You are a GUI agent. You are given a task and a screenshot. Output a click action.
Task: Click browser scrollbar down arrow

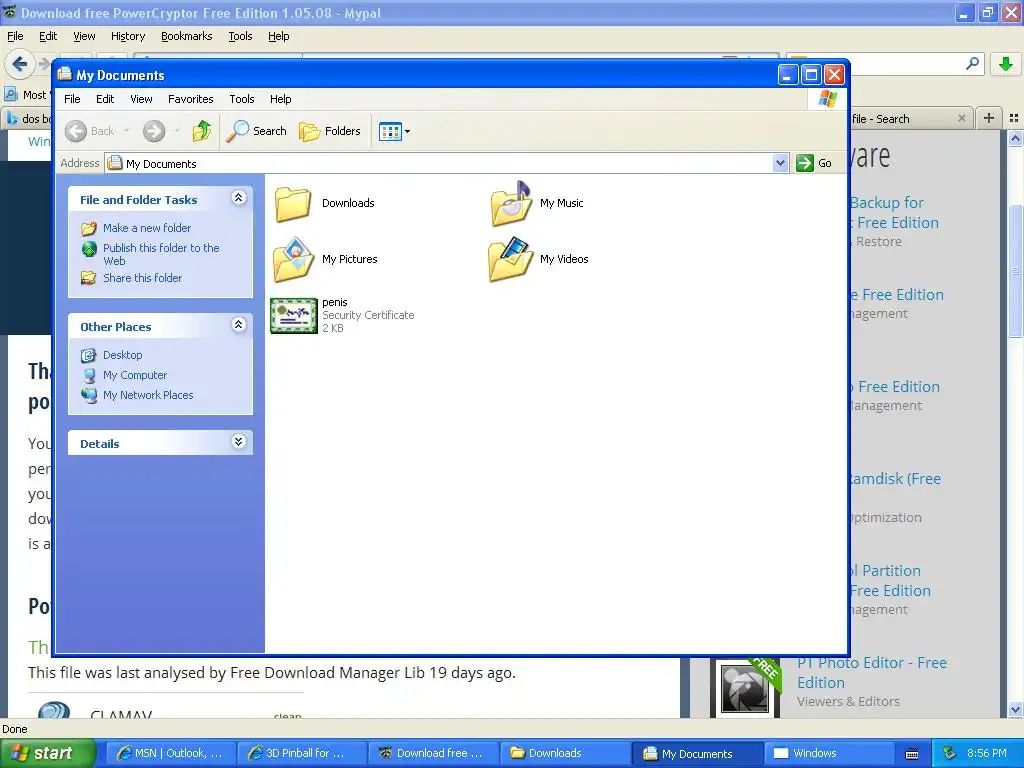[1015, 710]
